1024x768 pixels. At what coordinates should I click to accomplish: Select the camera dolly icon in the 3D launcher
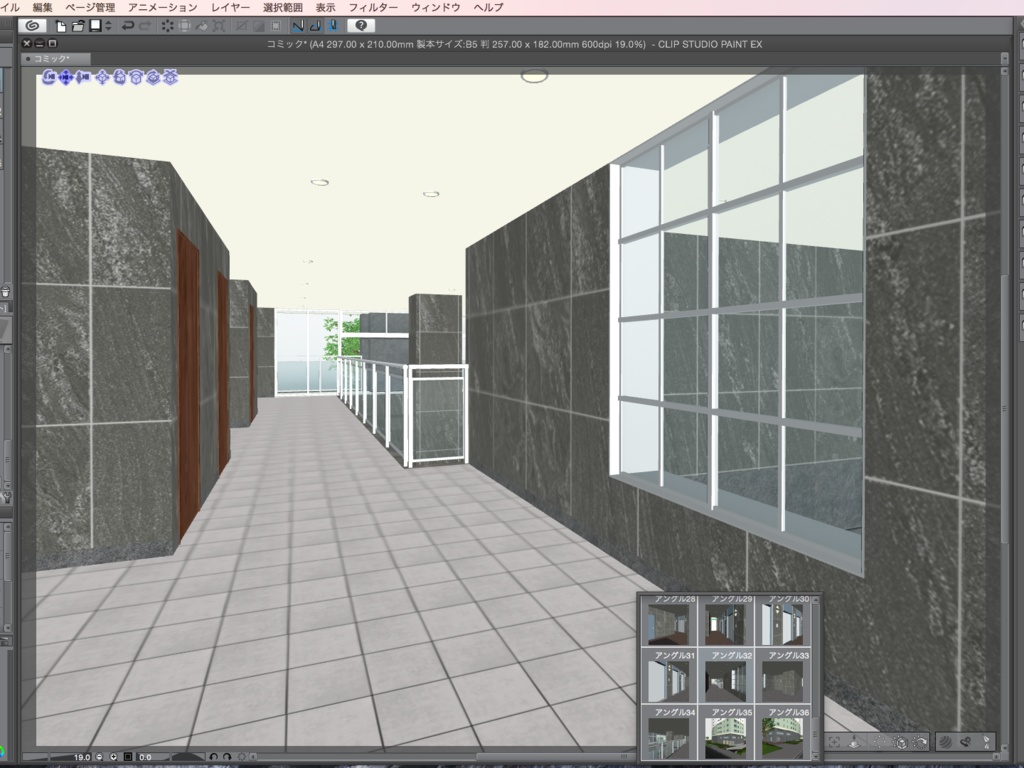(x=83, y=80)
